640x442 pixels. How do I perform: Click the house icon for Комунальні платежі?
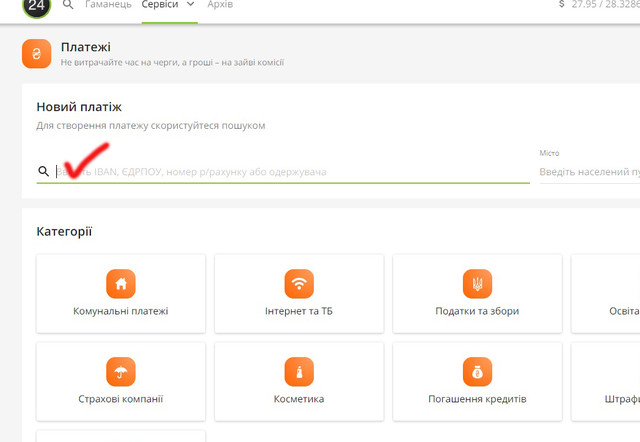click(x=120, y=283)
